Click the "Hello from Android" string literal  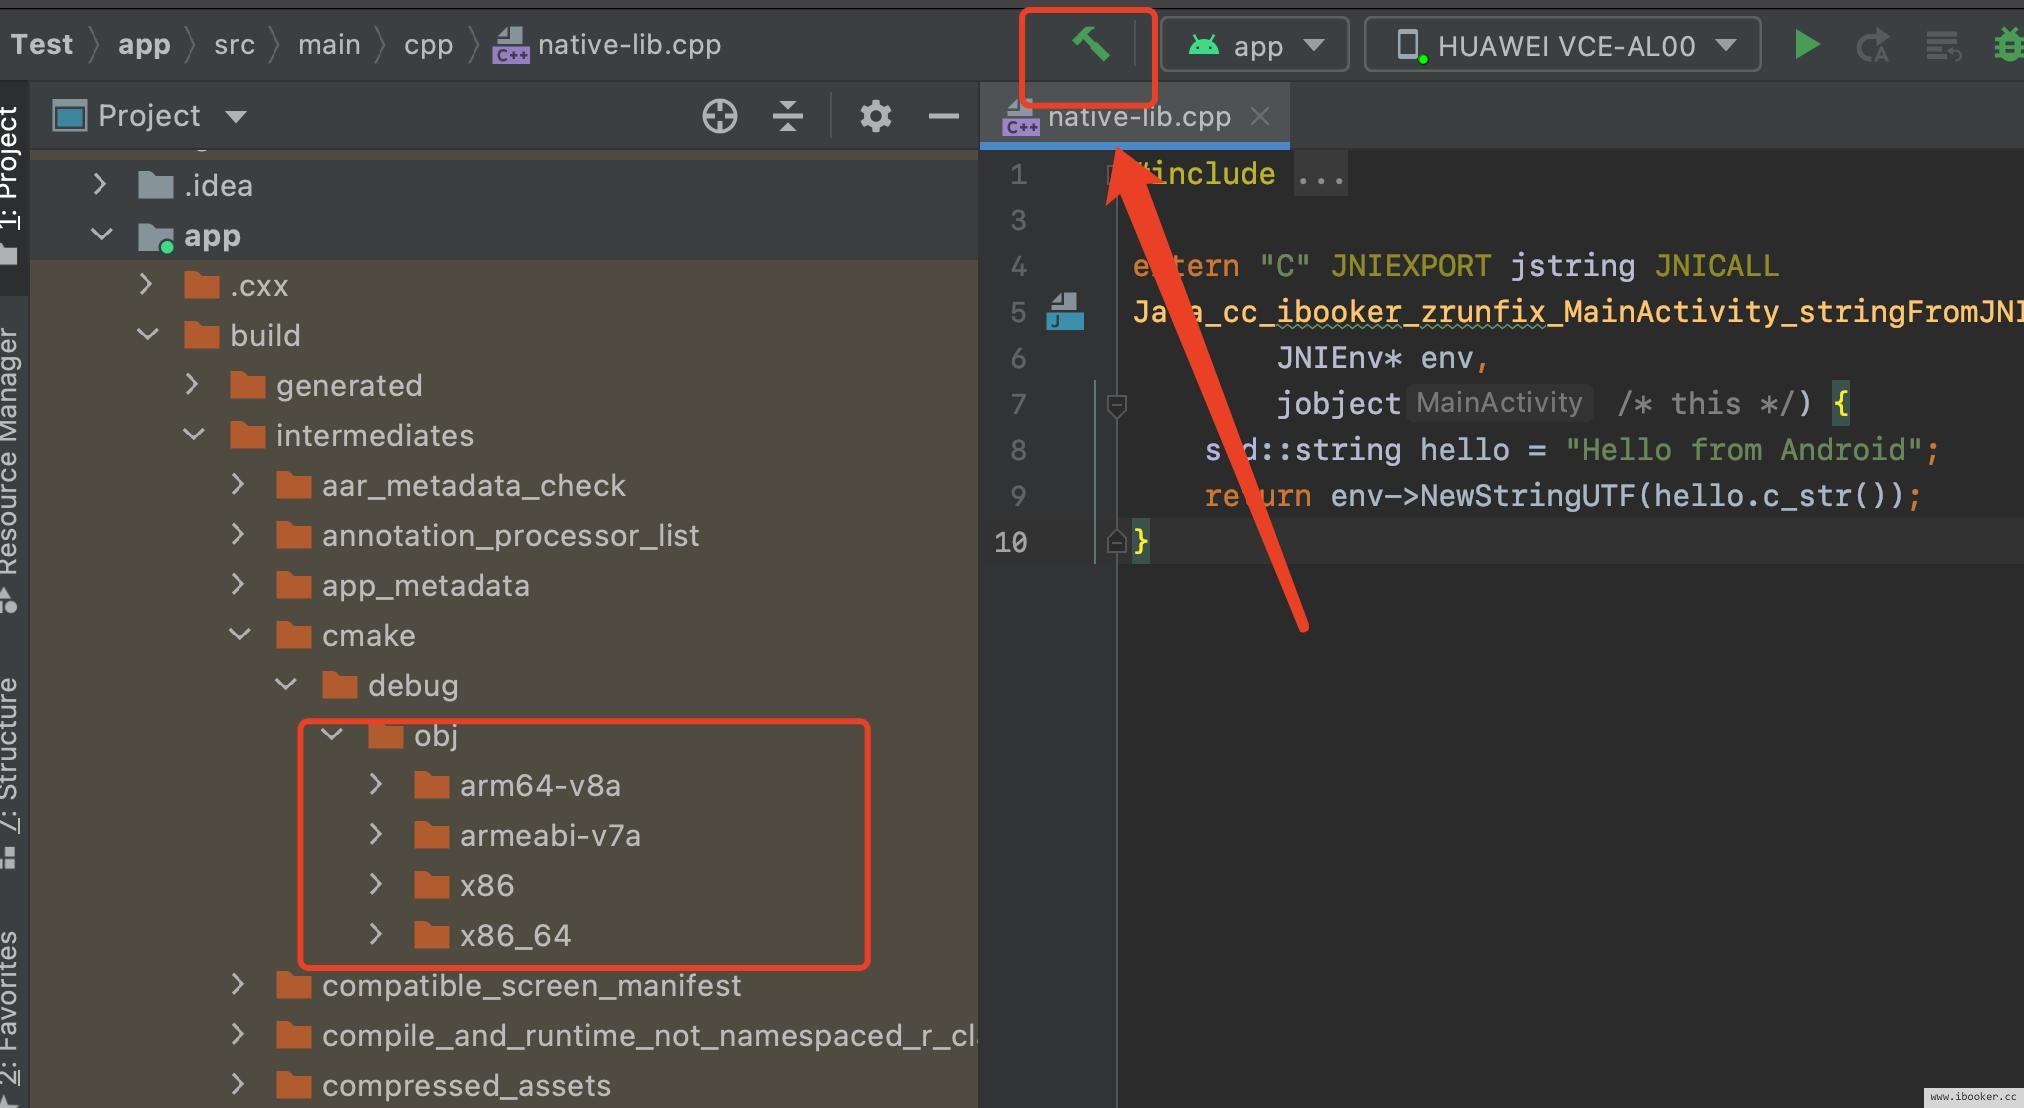pyautogui.click(x=1743, y=450)
